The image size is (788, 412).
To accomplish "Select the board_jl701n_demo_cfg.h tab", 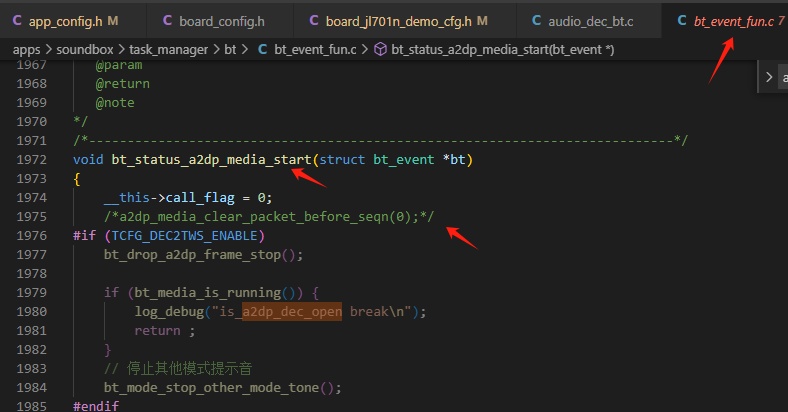I will [407, 21].
